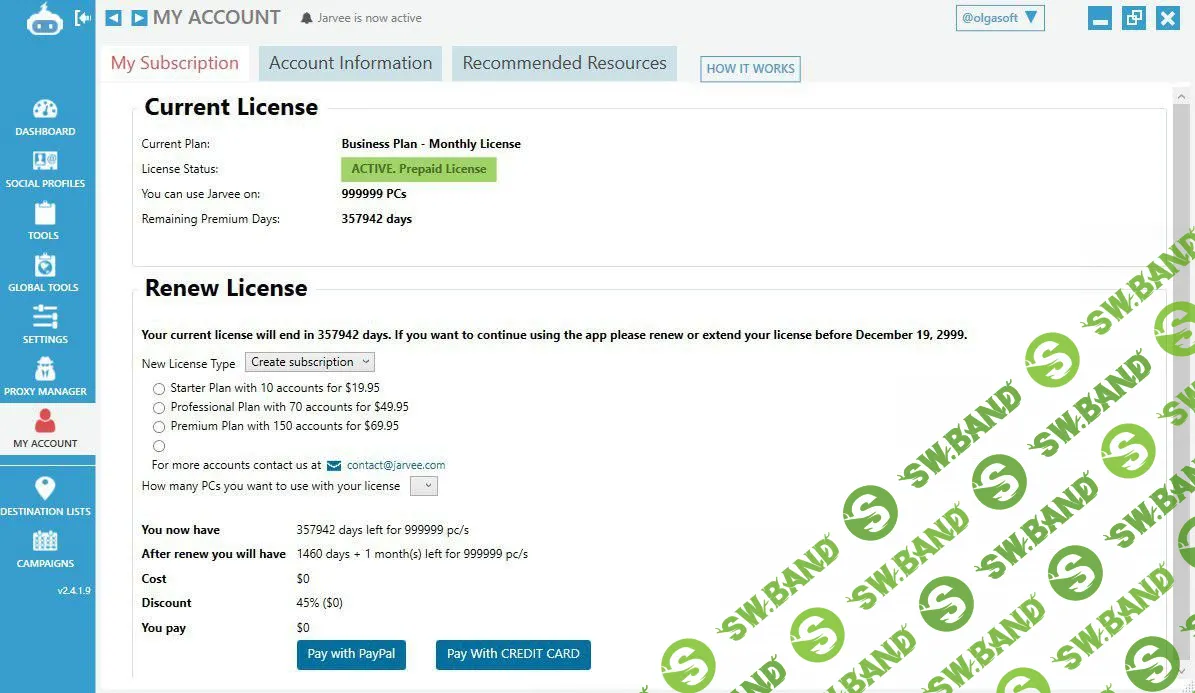1195x693 pixels.
Task: Click the navigate back arrow icon
Action: (x=114, y=18)
